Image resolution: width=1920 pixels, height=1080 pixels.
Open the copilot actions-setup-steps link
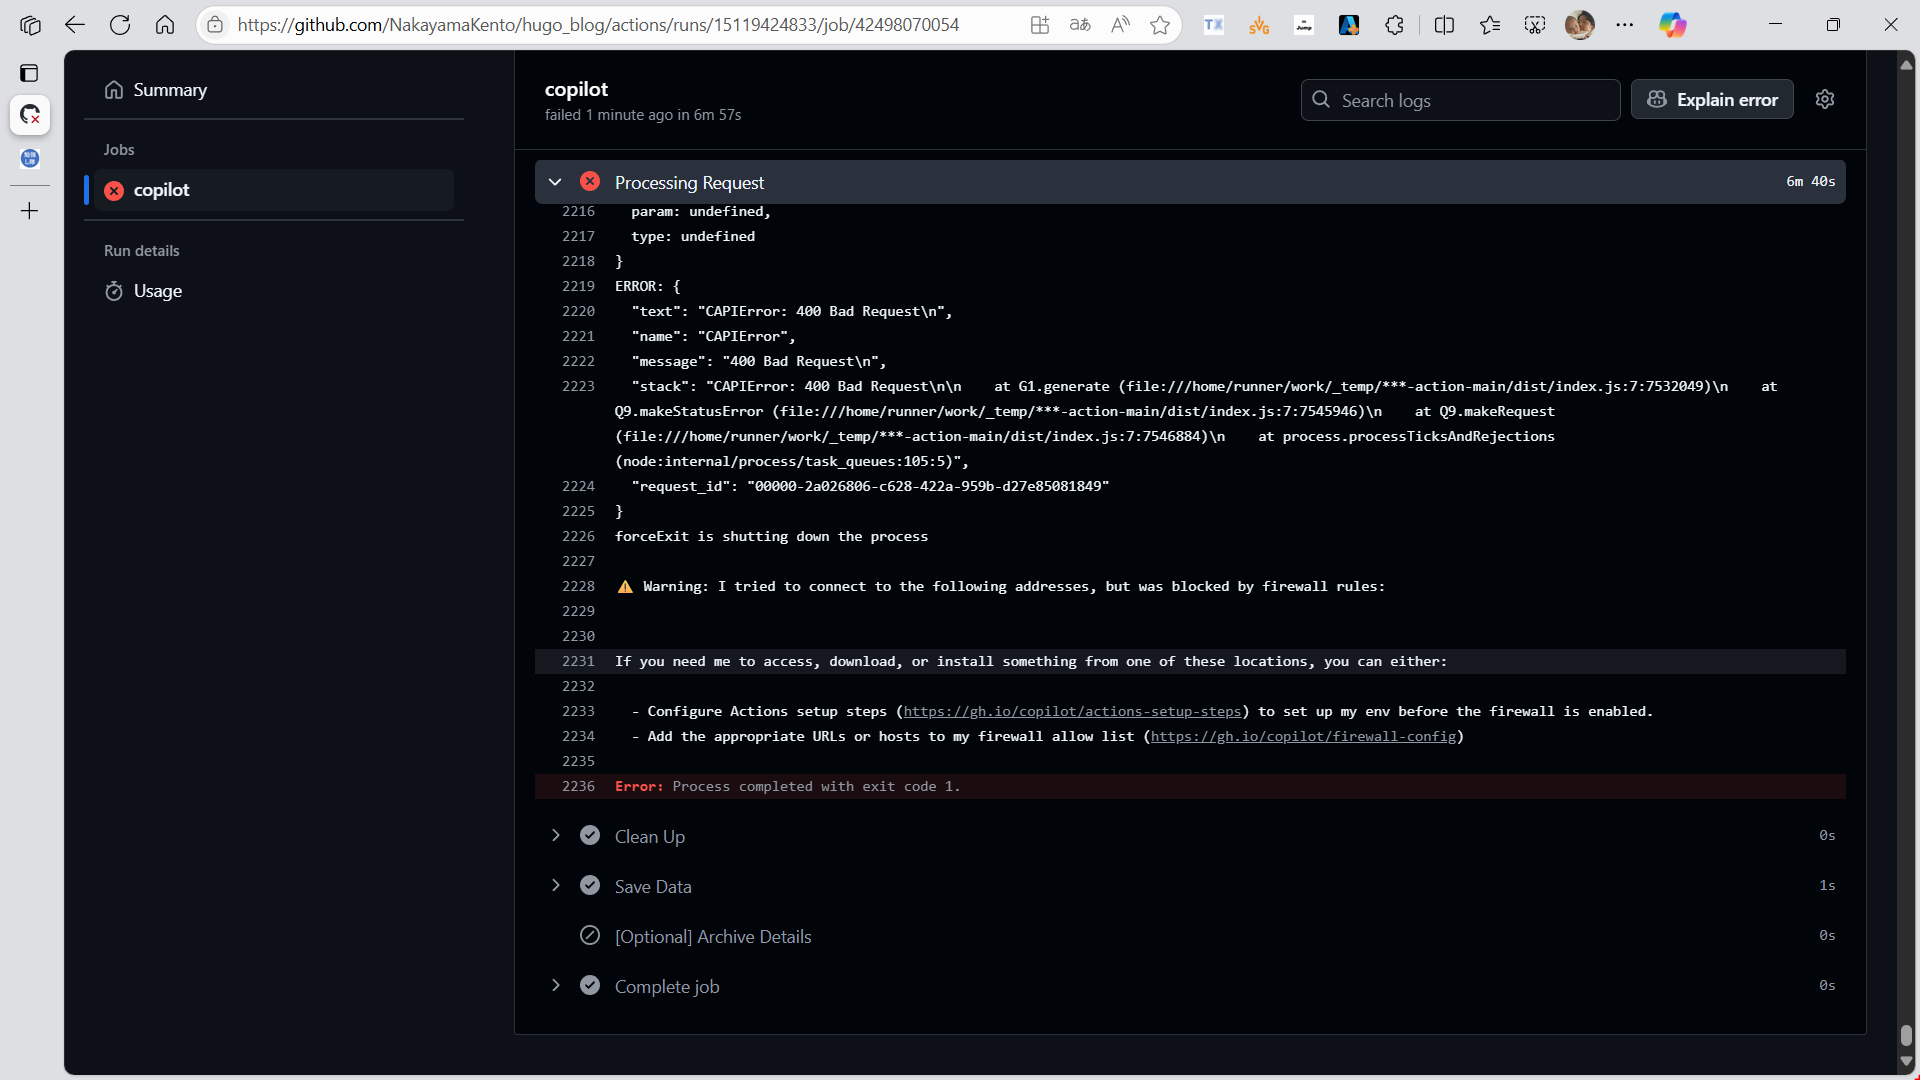click(1072, 711)
